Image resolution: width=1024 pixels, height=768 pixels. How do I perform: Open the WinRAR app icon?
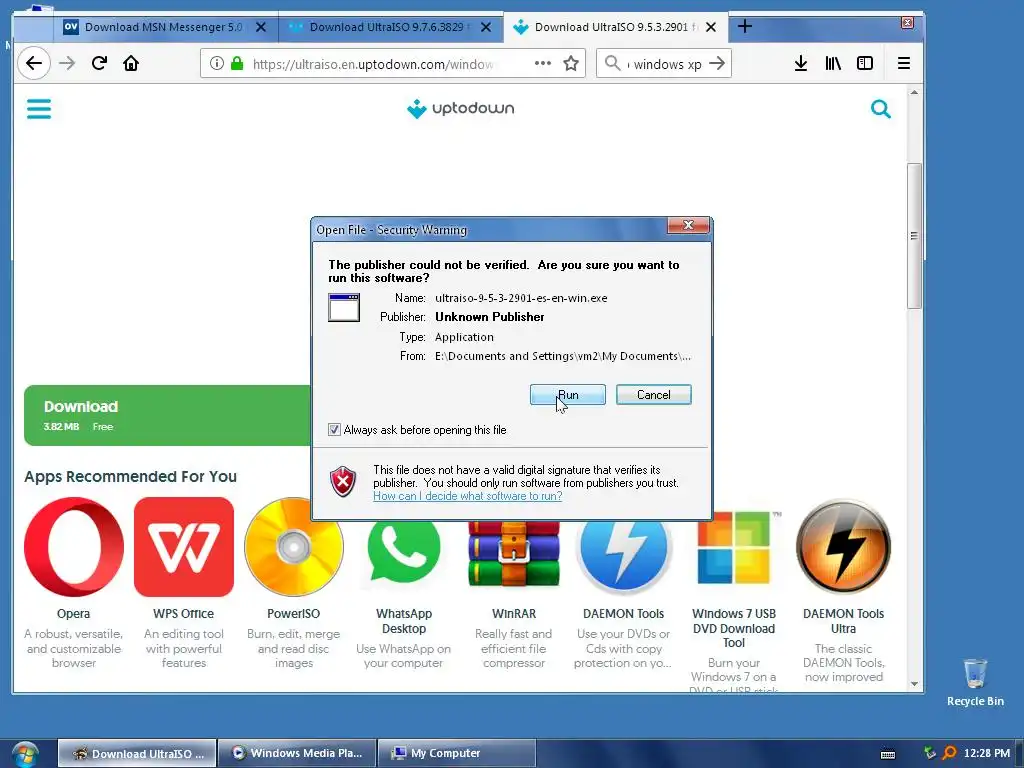coord(514,554)
